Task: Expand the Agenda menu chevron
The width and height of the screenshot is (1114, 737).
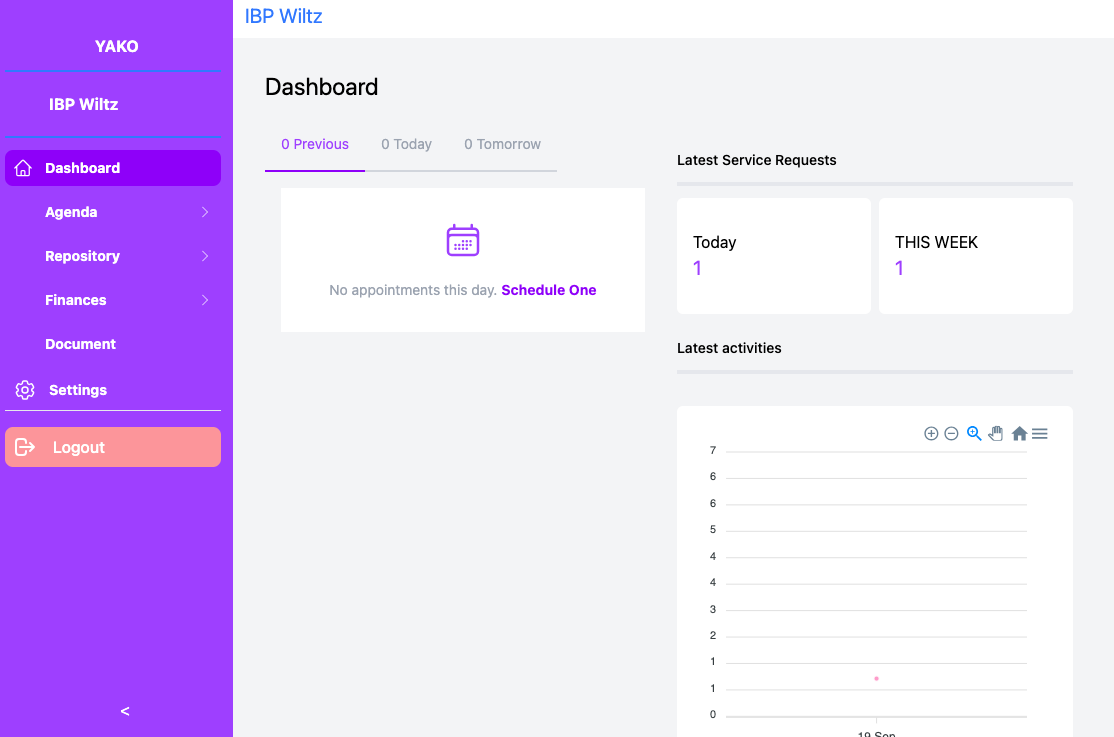Action: pos(205,212)
